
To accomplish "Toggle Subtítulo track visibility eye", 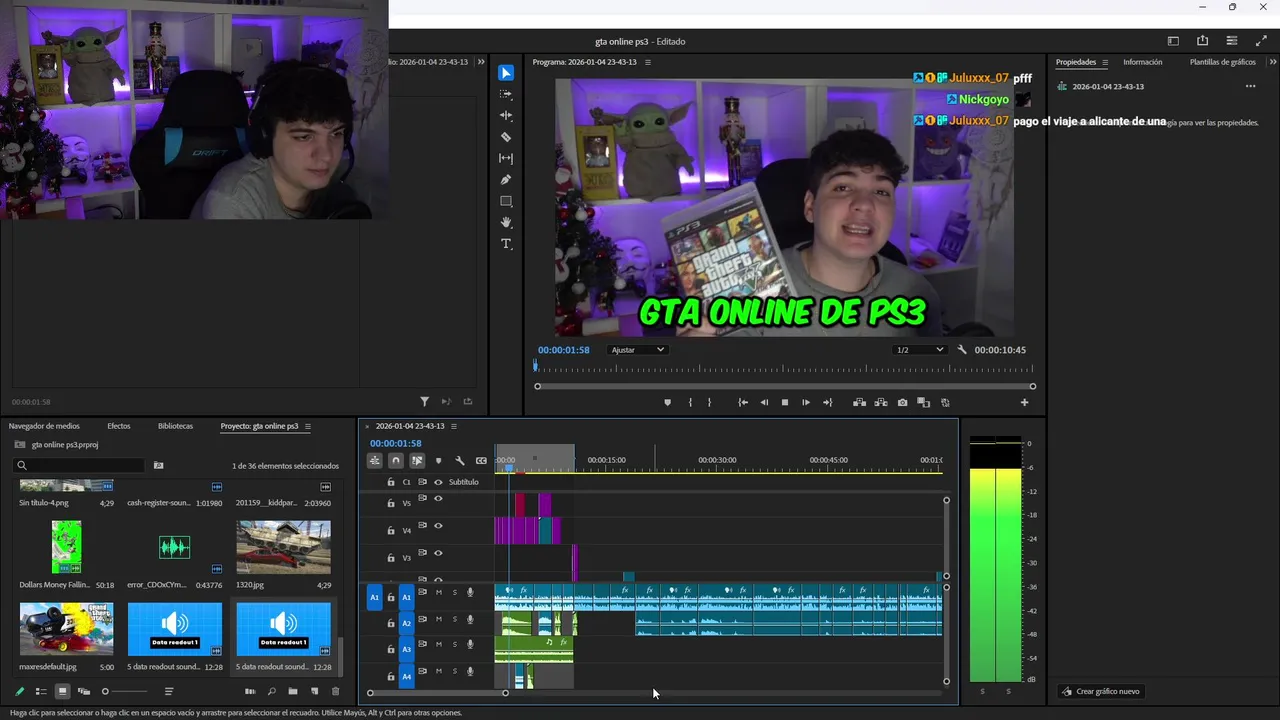I will click(438, 482).
